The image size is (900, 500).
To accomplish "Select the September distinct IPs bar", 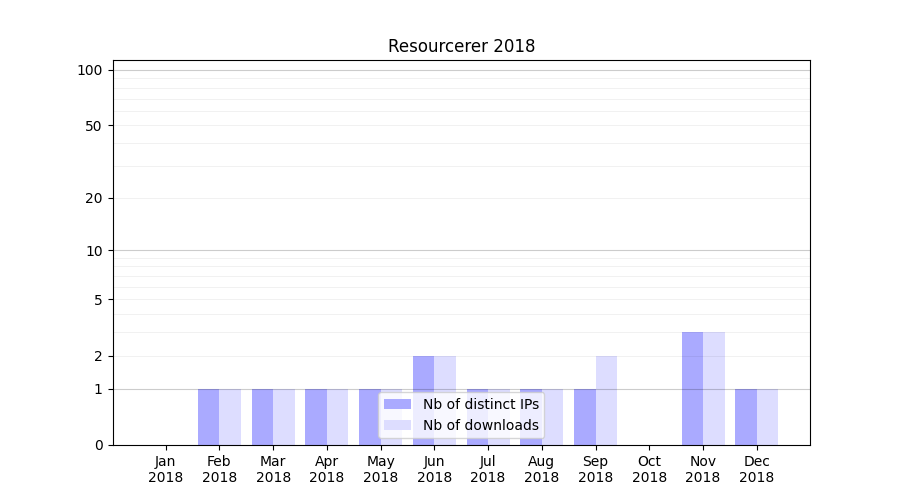I will point(585,417).
